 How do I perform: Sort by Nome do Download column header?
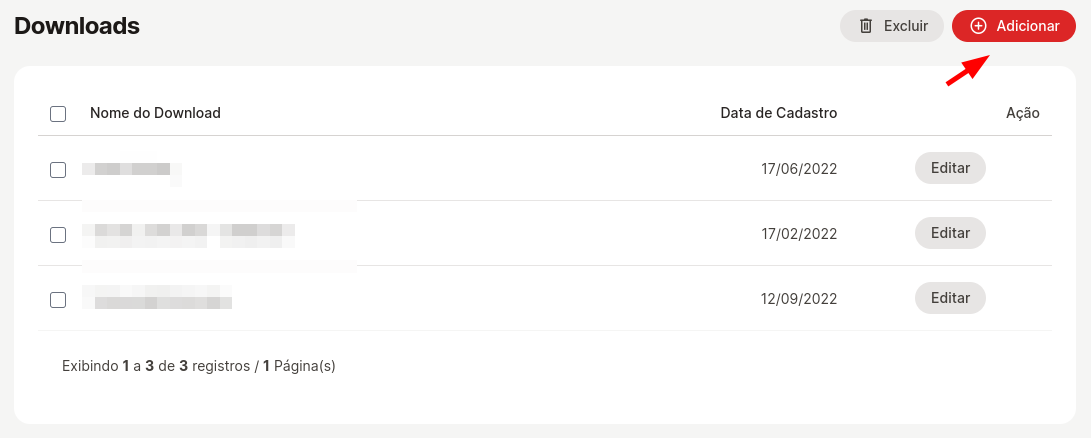(x=155, y=113)
